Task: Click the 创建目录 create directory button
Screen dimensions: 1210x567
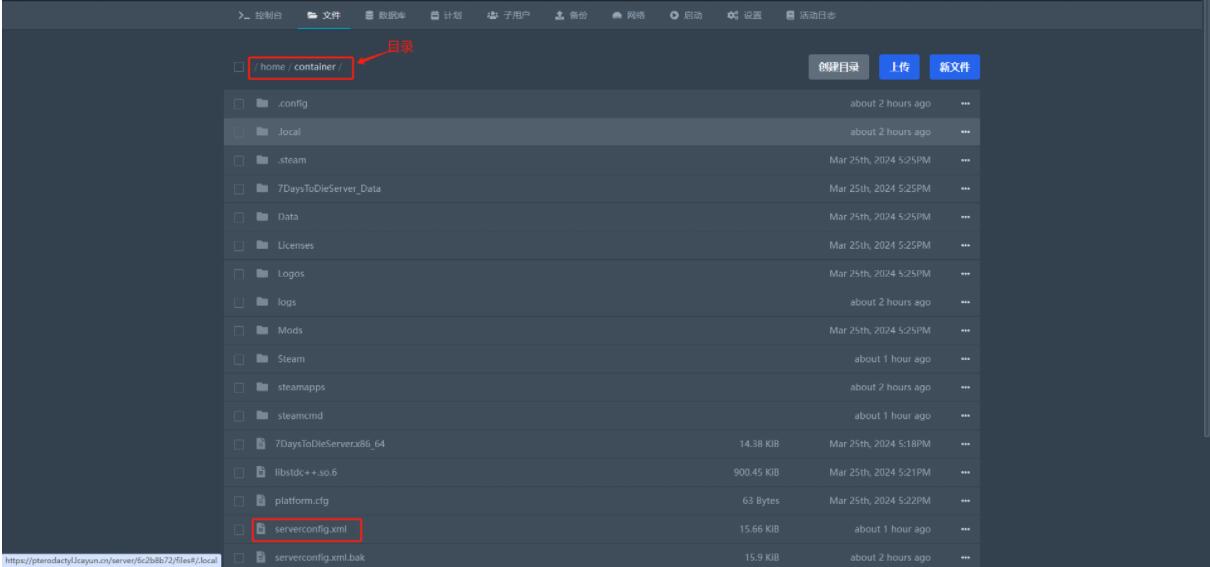Action: tap(839, 67)
